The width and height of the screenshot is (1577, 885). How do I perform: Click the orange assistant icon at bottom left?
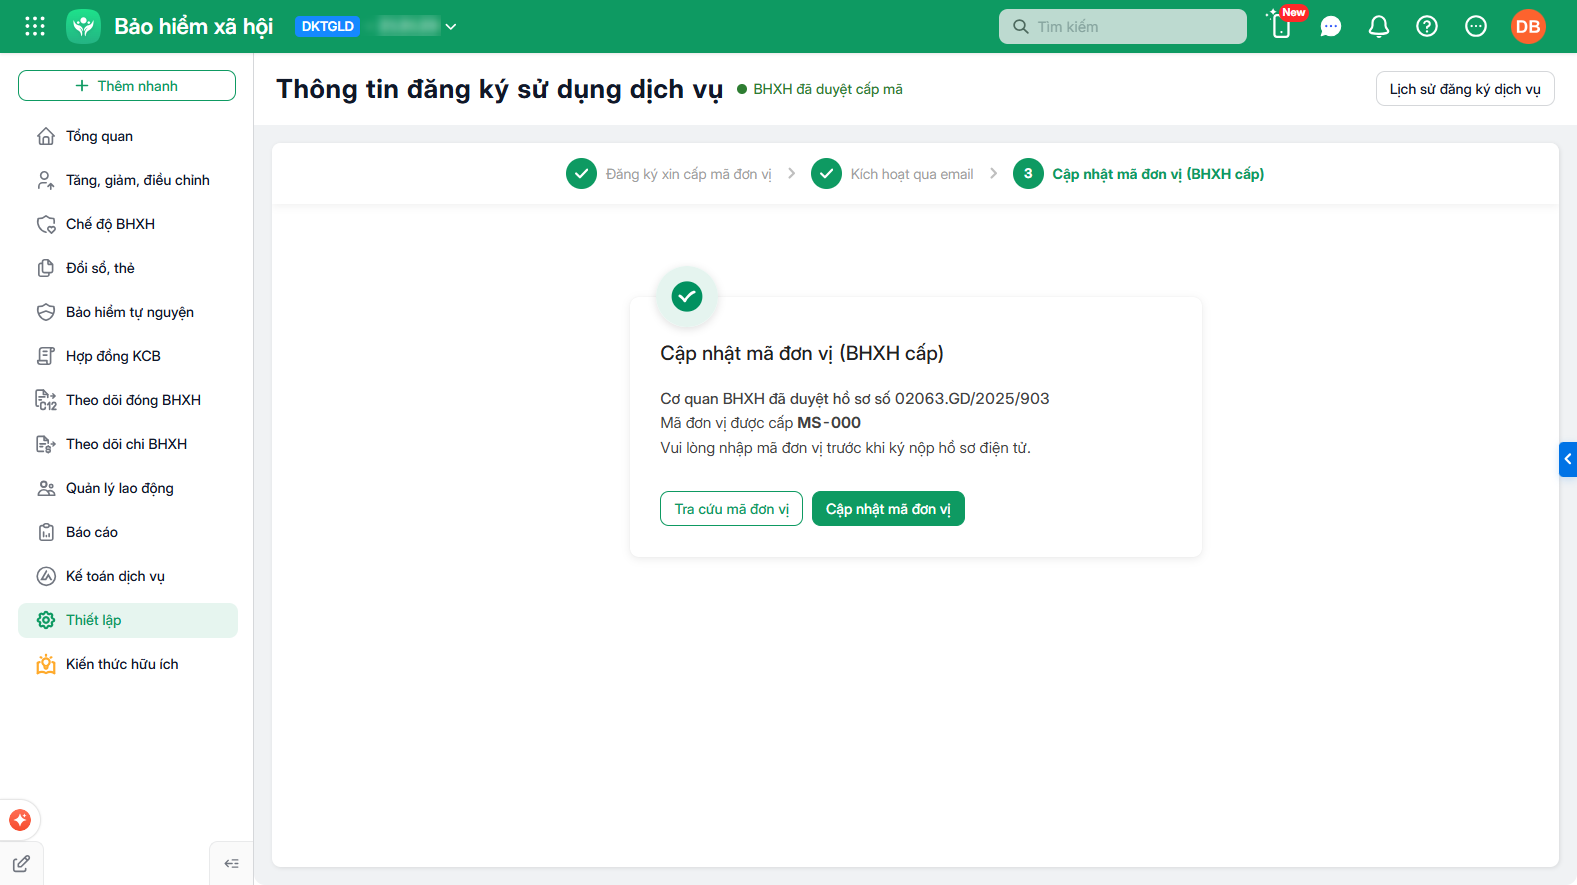coord(20,820)
